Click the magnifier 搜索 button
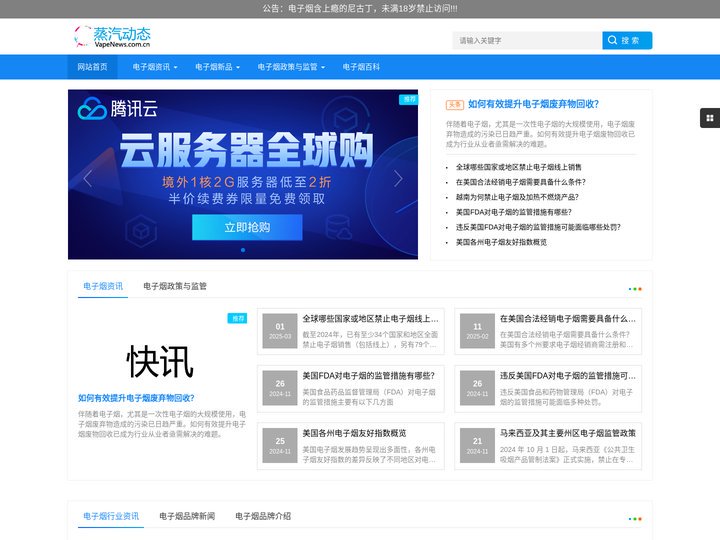This screenshot has width=720, height=540. point(627,40)
